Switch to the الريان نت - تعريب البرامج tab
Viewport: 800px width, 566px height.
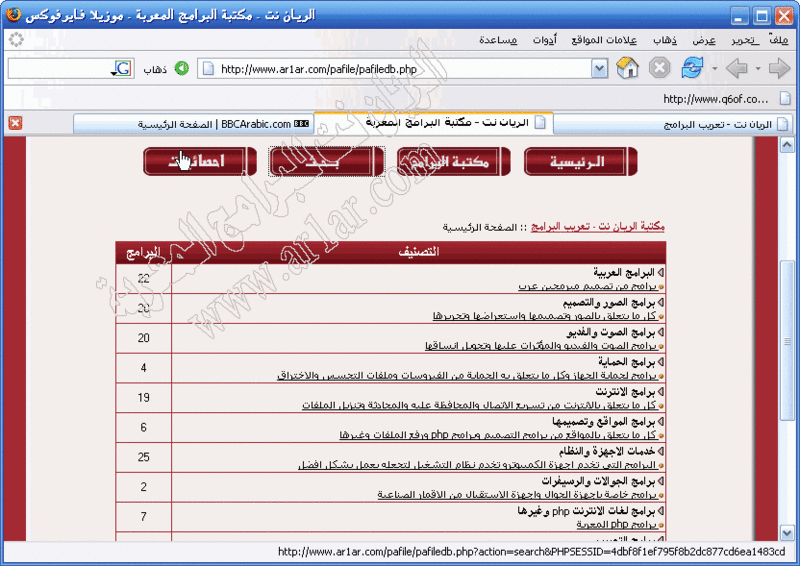coord(673,124)
